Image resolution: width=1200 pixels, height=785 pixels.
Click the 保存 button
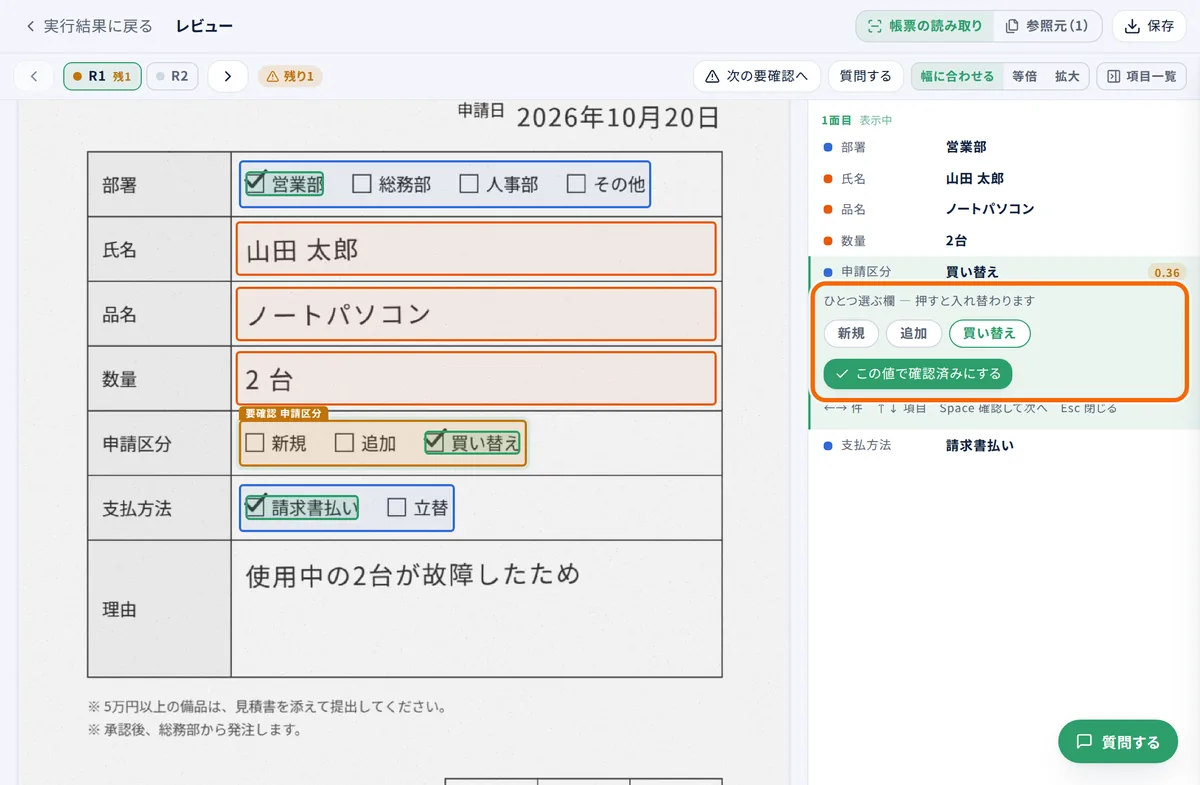point(1150,26)
